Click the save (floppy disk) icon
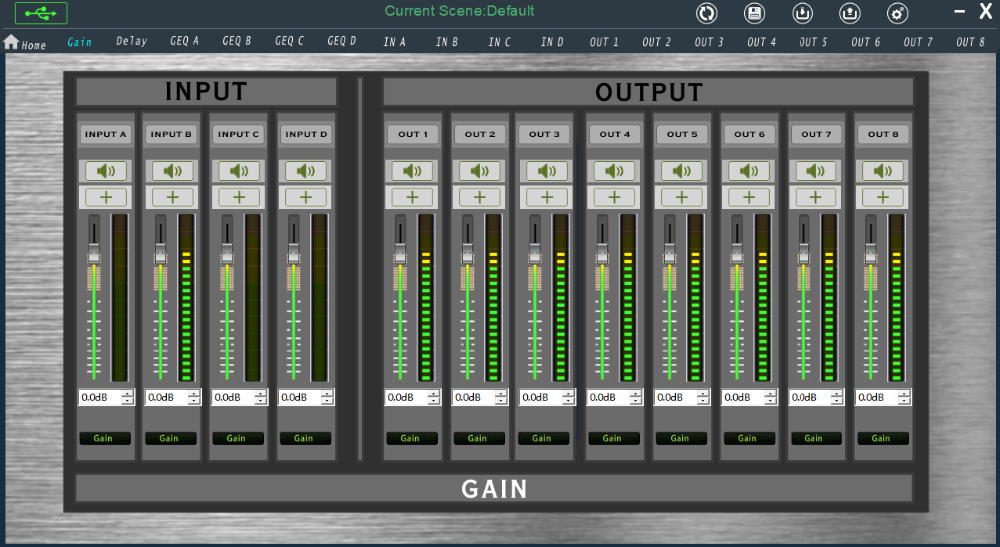The width and height of the screenshot is (1000, 547). click(x=754, y=13)
